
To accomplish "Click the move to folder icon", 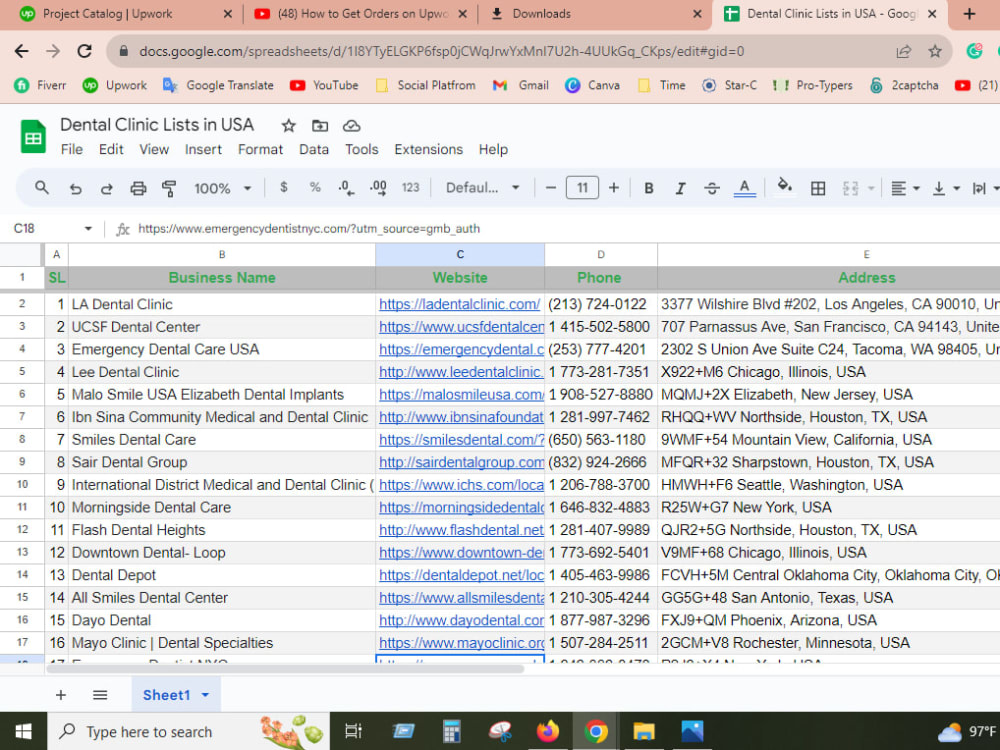I will tap(320, 126).
